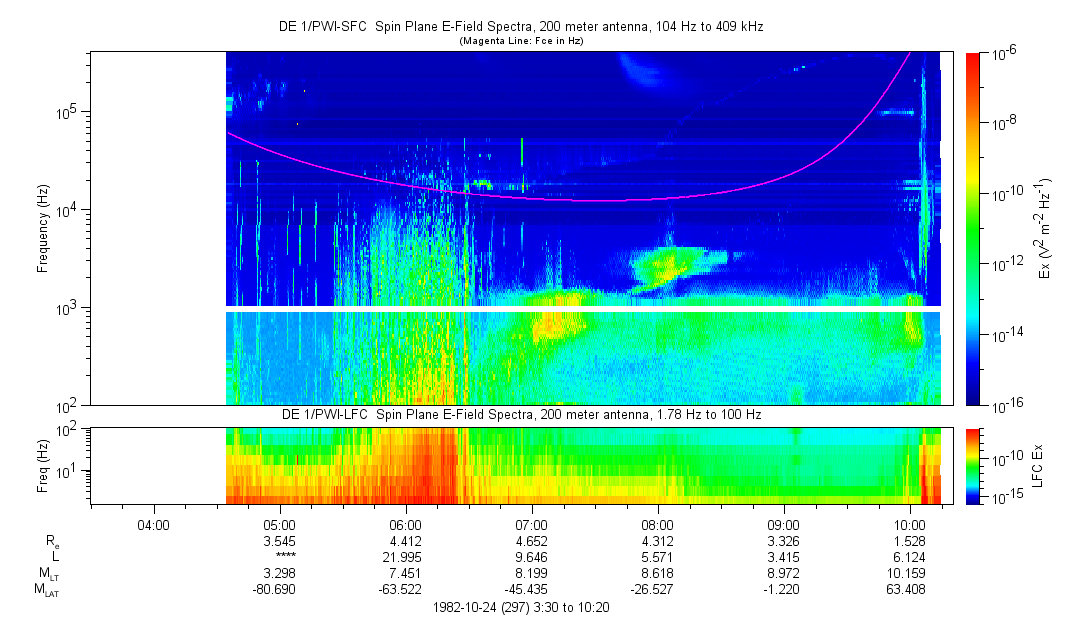Image resolution: width=1083 pixels, height=620 pixels.
Task: Click the L value 21.995 under 06:00
Action: pyautogui.click(x=405, y=556)
